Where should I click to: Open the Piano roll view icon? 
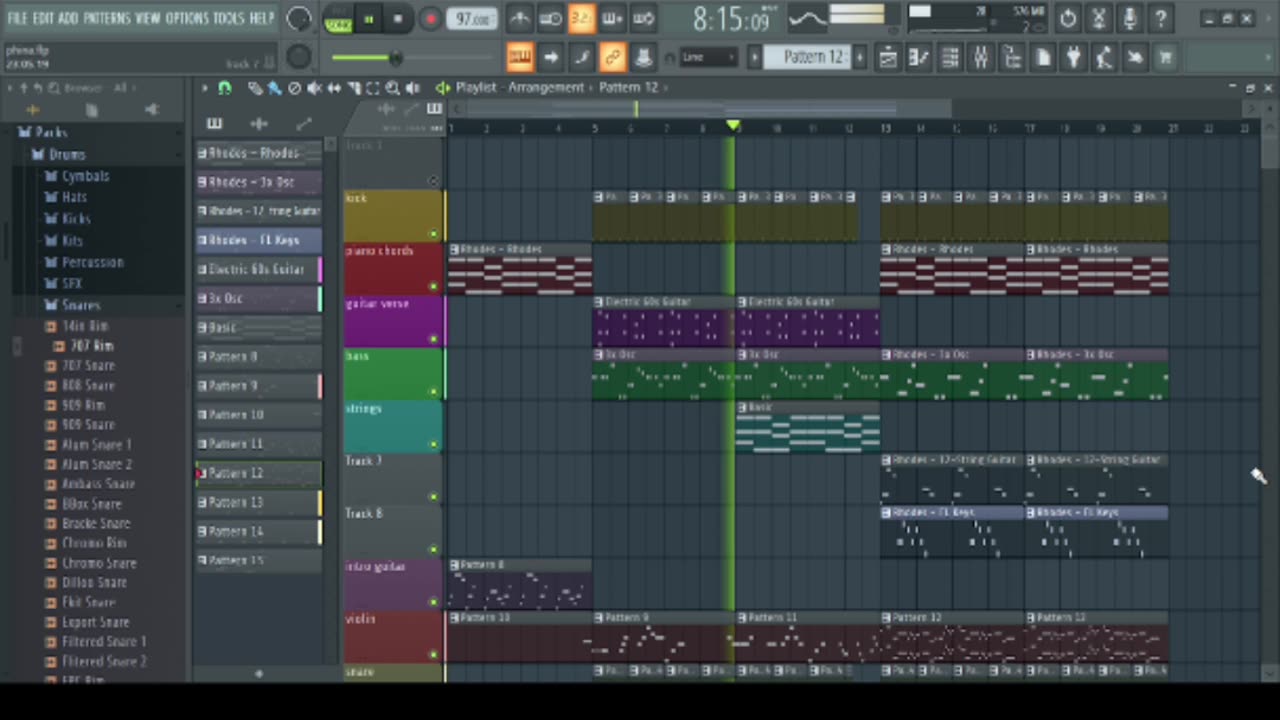click(919, 58)
